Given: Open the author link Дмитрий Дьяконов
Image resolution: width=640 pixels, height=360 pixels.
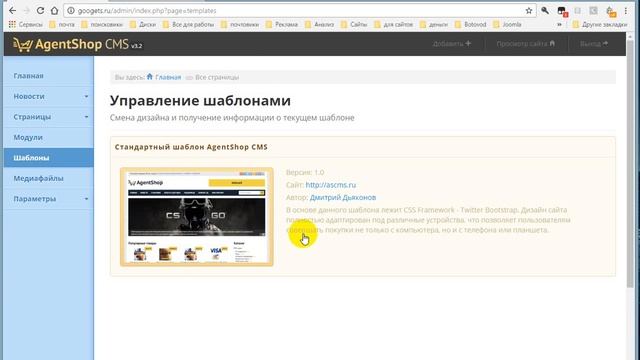Looking at the screenshot, I should point(343,198).
